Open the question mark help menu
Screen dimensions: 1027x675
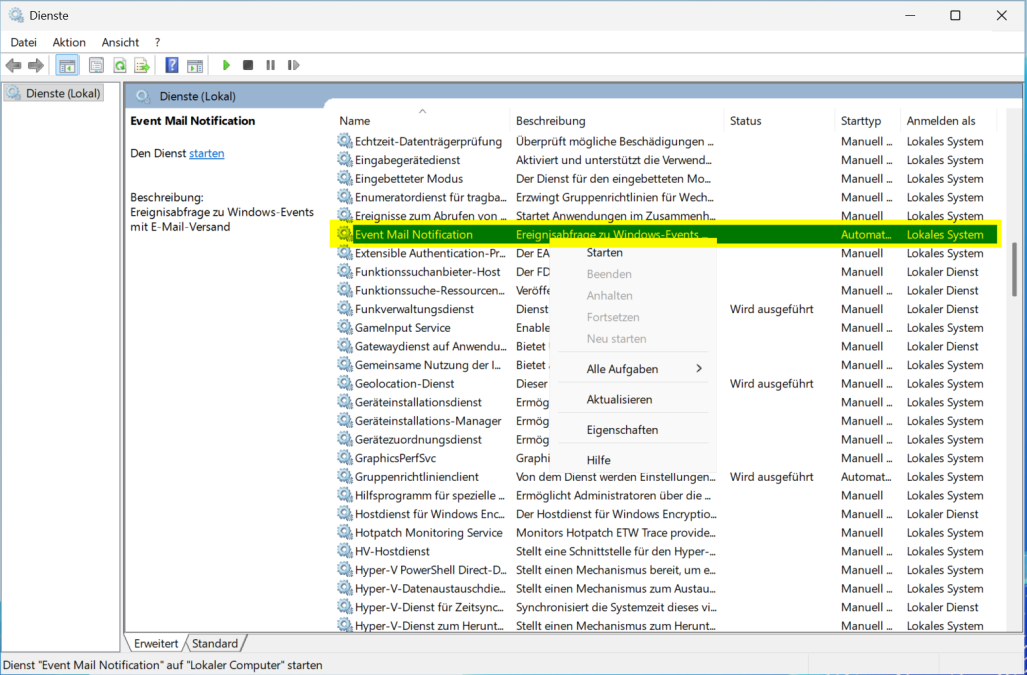coord(157,42)
